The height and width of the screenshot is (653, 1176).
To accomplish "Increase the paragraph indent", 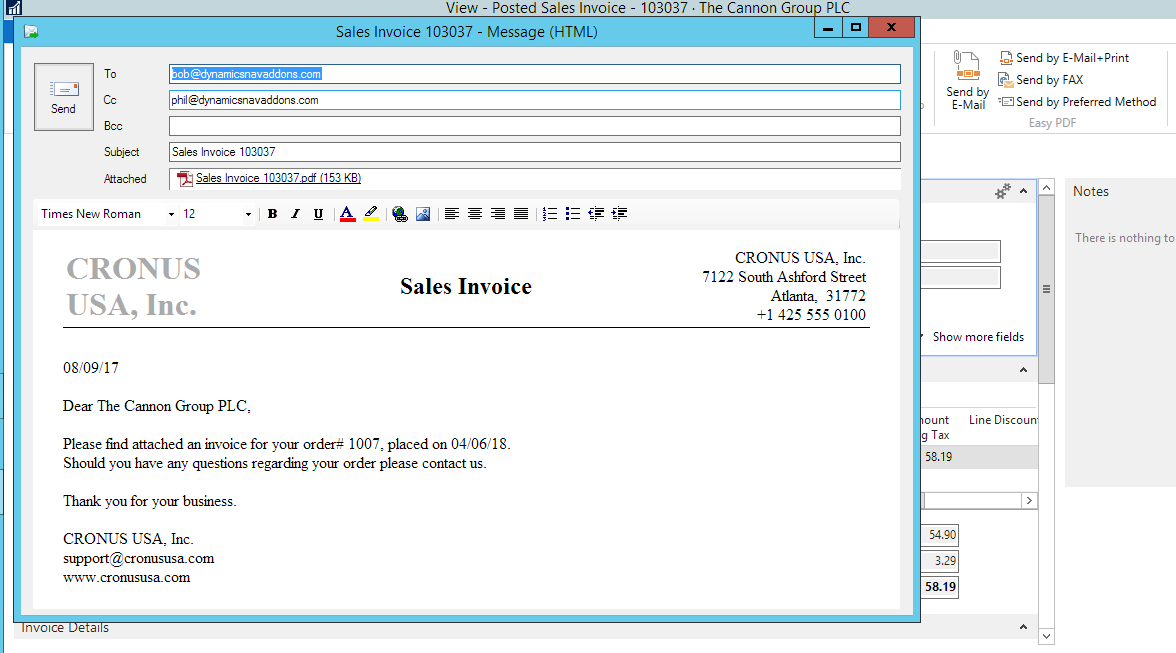I will coord(620,214).
